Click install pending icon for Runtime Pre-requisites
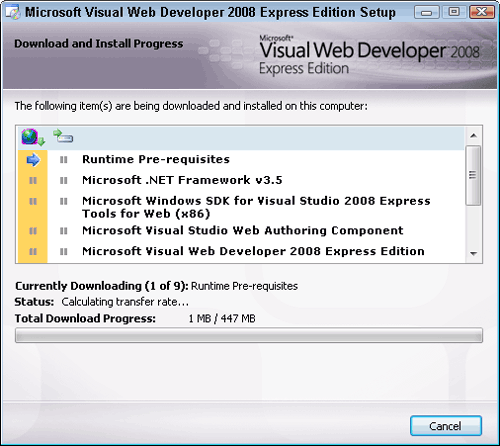 tap(63, 160)
